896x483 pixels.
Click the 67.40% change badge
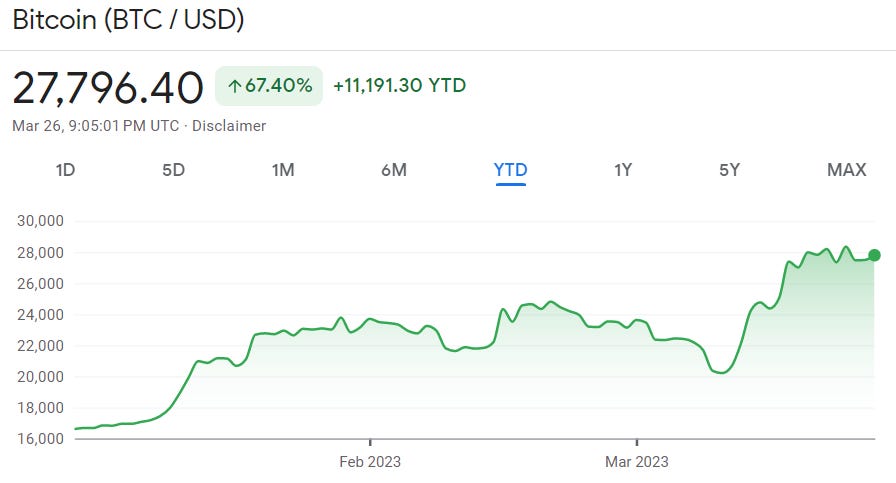[x=269, y=86]
